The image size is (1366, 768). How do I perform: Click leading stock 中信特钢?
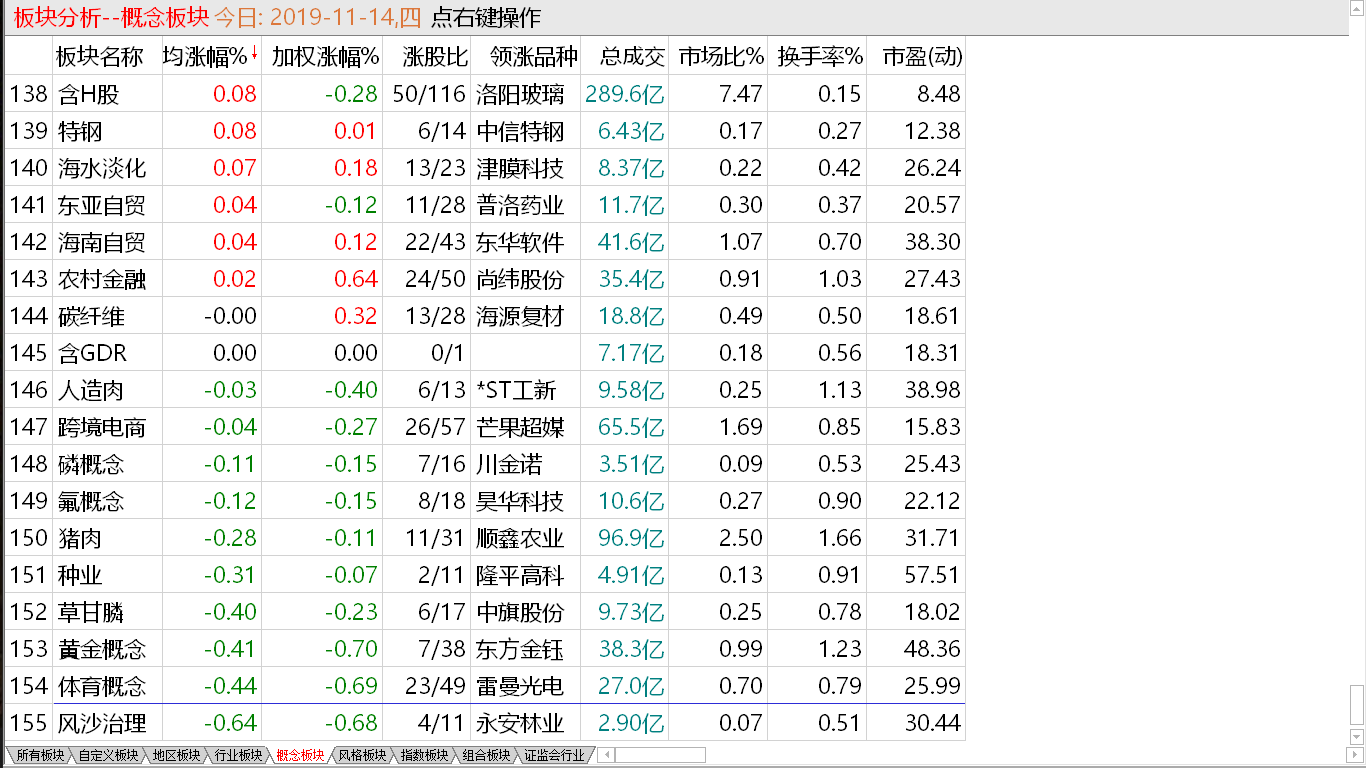click(x=521, y=131)
